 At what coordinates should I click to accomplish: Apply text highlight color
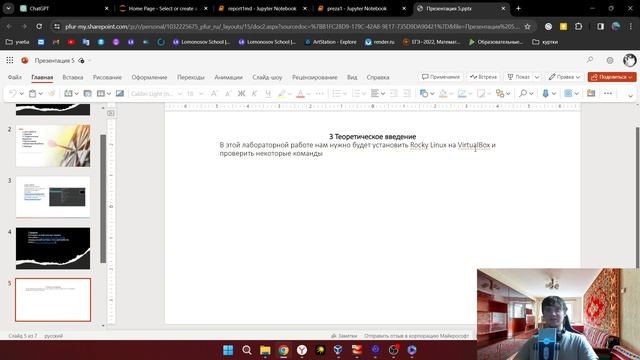tap(282, 93)
